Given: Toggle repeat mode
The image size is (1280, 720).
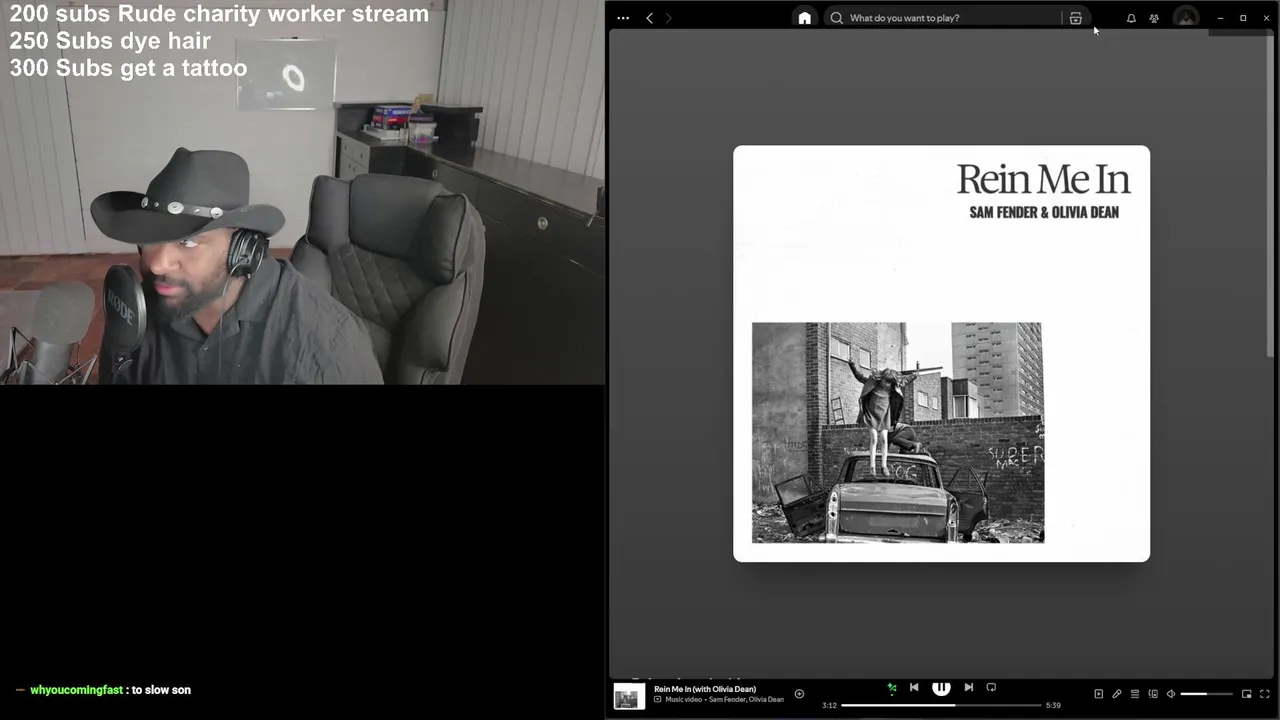Looking at the screenshot, I should (991, 687).
